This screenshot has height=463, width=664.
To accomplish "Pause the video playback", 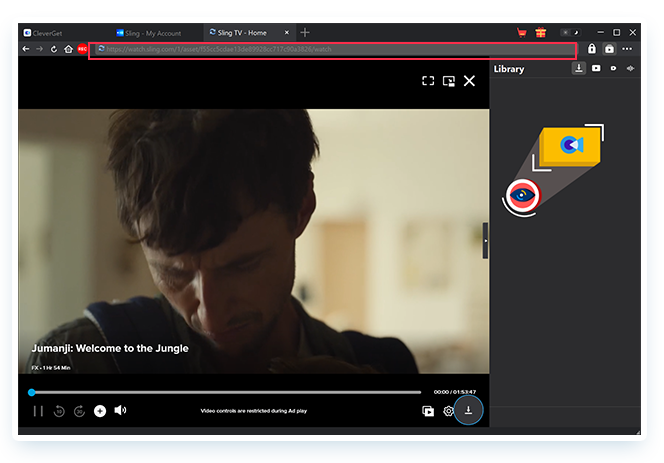I will tap(38, 411).
